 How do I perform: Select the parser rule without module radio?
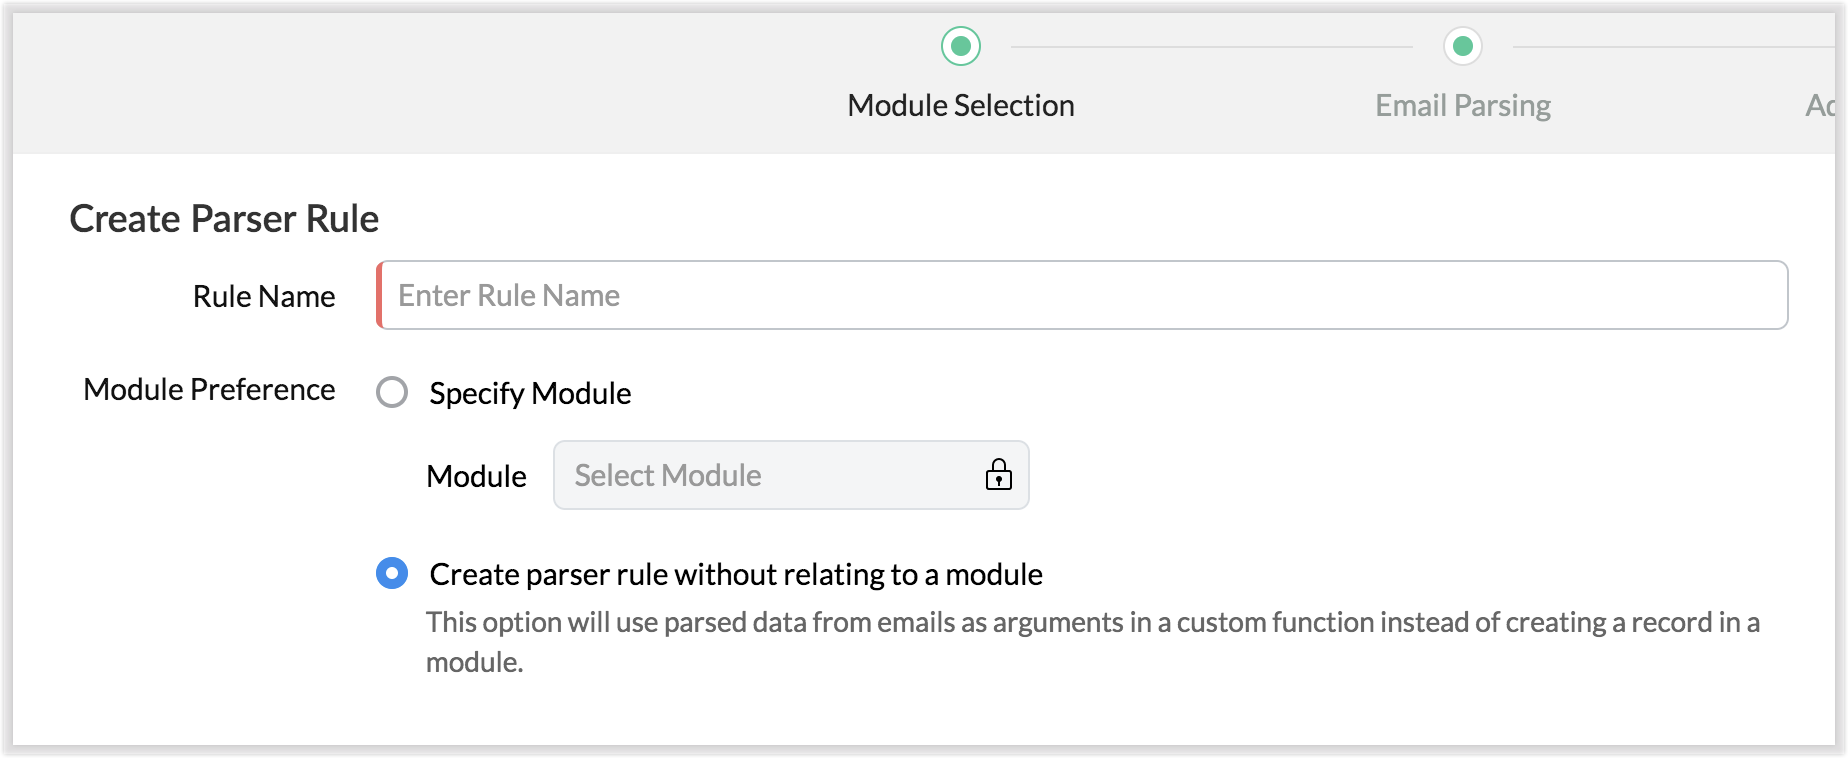tap(392, 574)
